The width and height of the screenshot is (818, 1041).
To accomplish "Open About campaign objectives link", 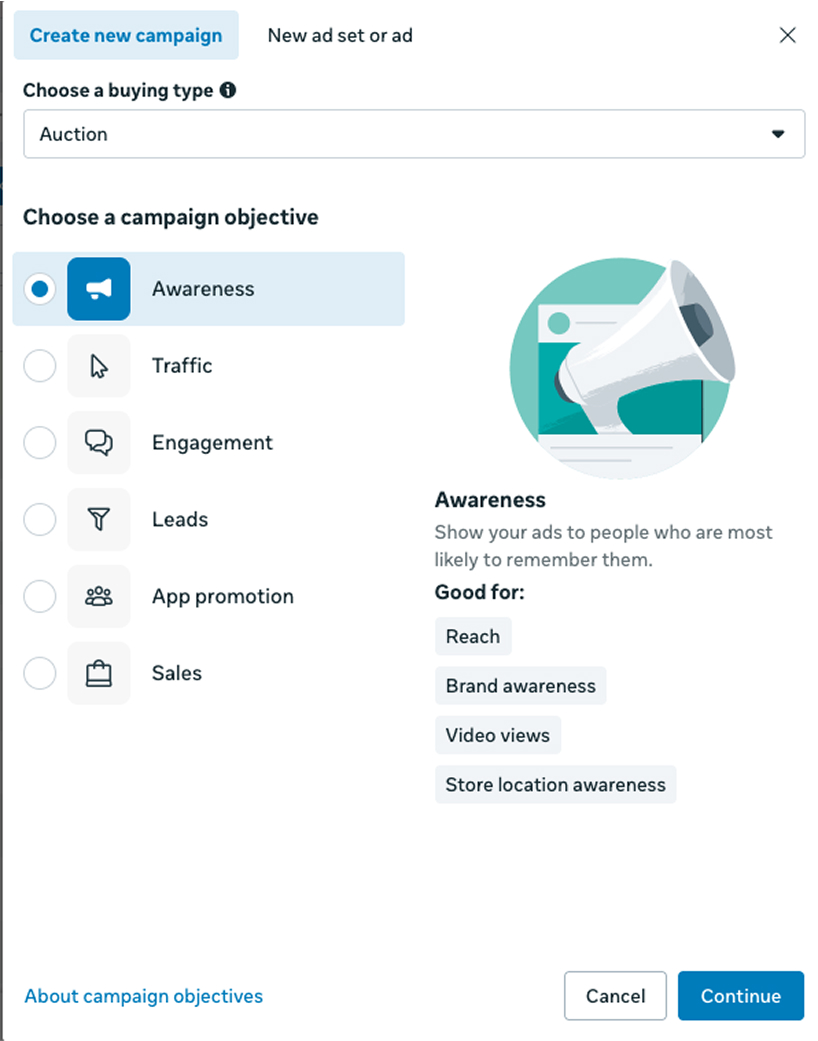I will [x=144, y=996].
